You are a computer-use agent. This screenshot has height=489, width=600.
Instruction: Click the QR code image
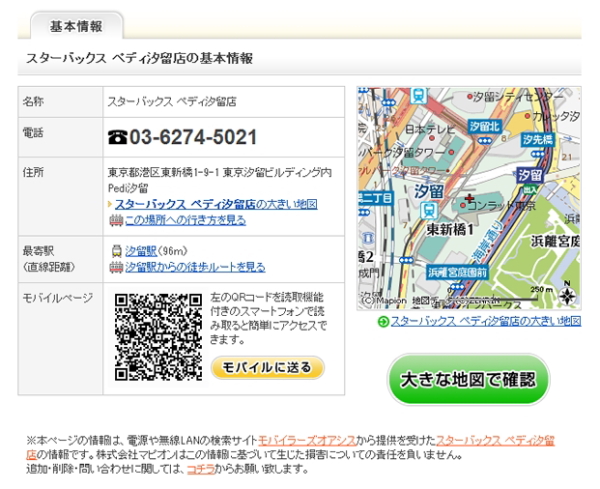click(x=157, y=336)
